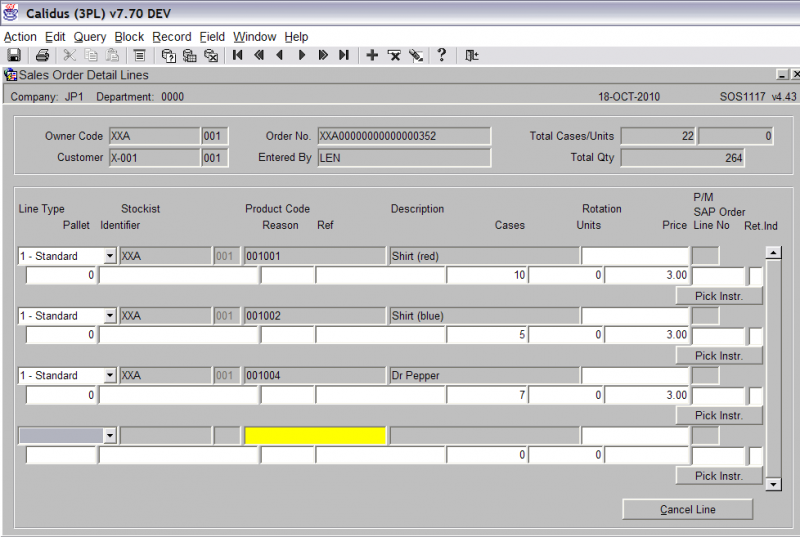The width and height of the screenshot is (800, 537).
Task: Click the Sales Order Detail Lines window icon
Action: tap(11, 75)
